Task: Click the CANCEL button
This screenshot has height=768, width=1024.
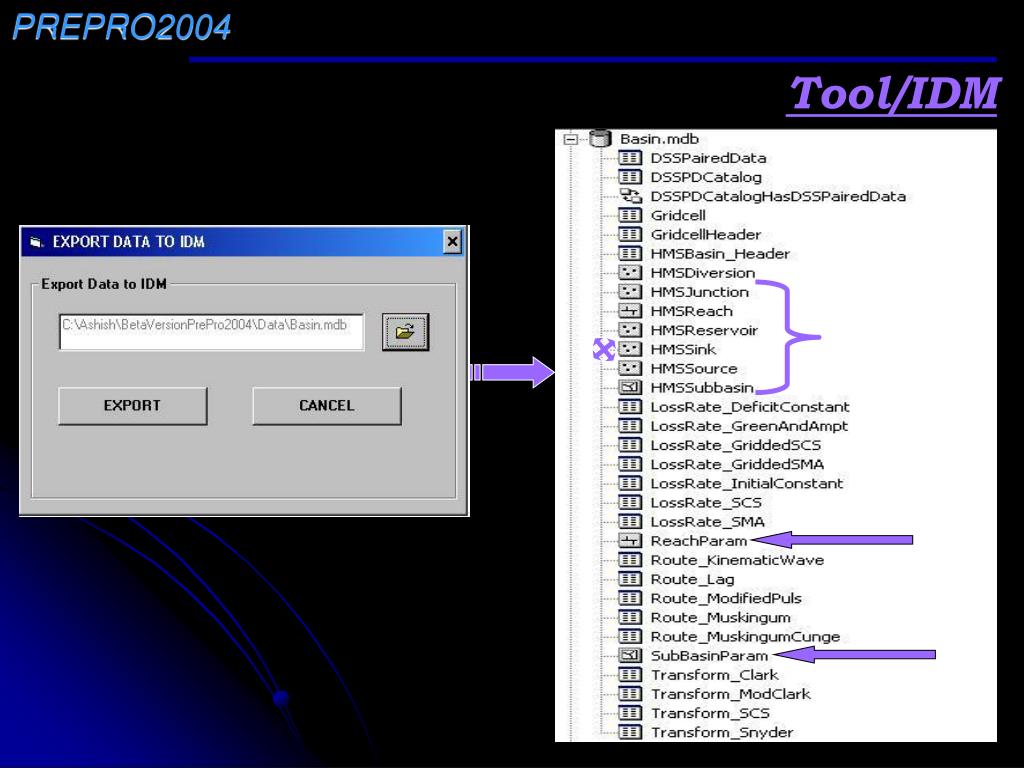Action: coord(327,406)
